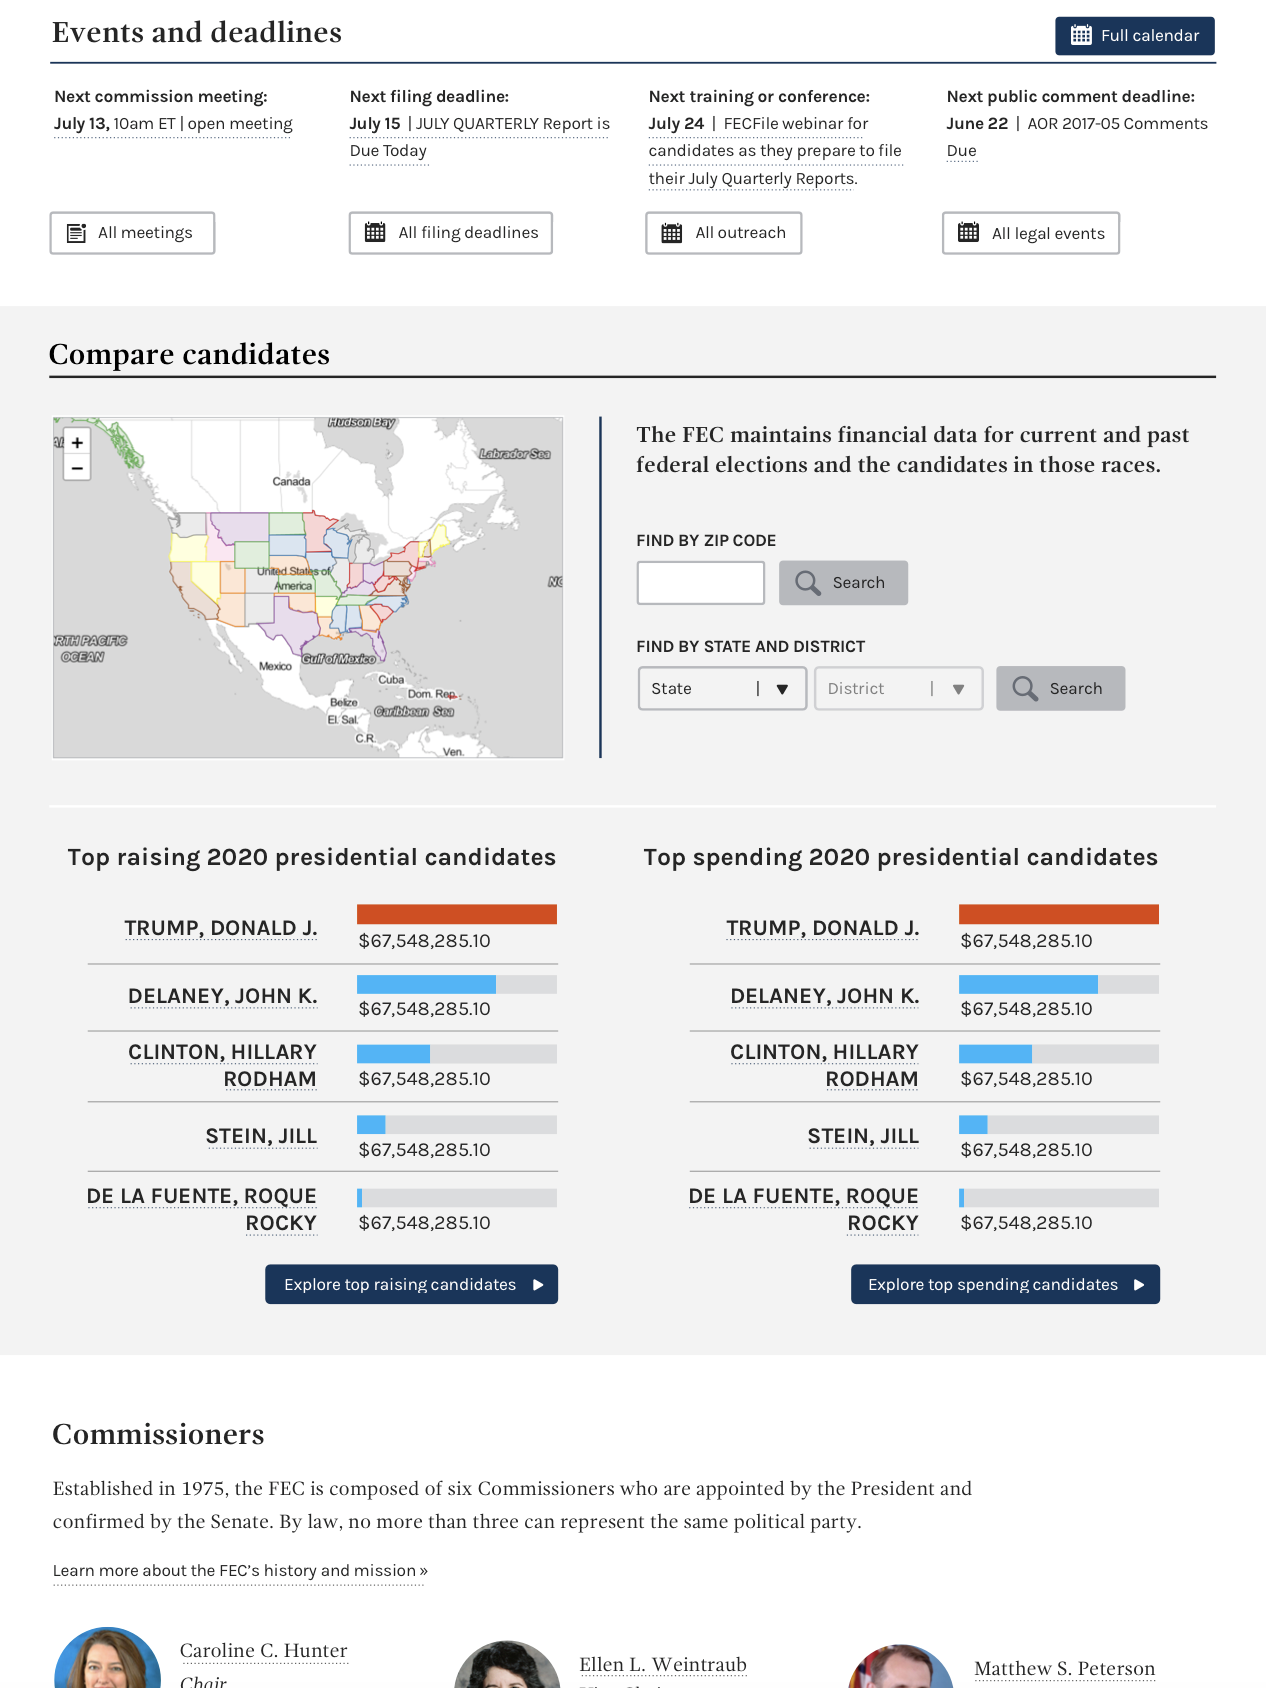Open Explore top raising candidates

(x=411, y=1284)
